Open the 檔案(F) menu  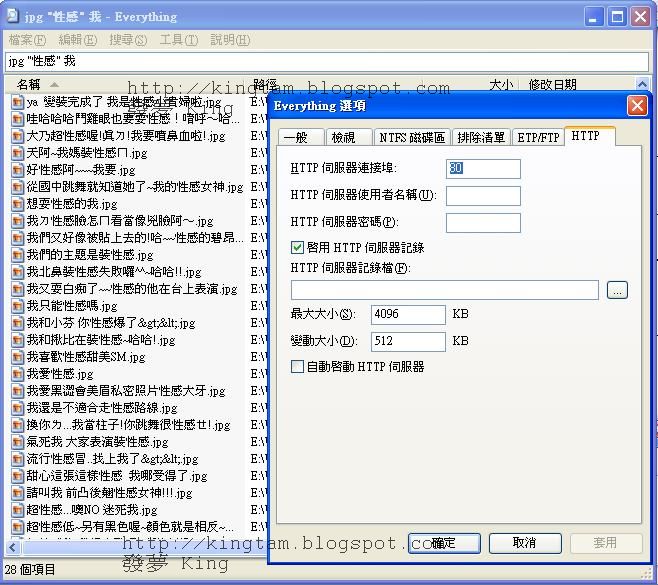27,40
